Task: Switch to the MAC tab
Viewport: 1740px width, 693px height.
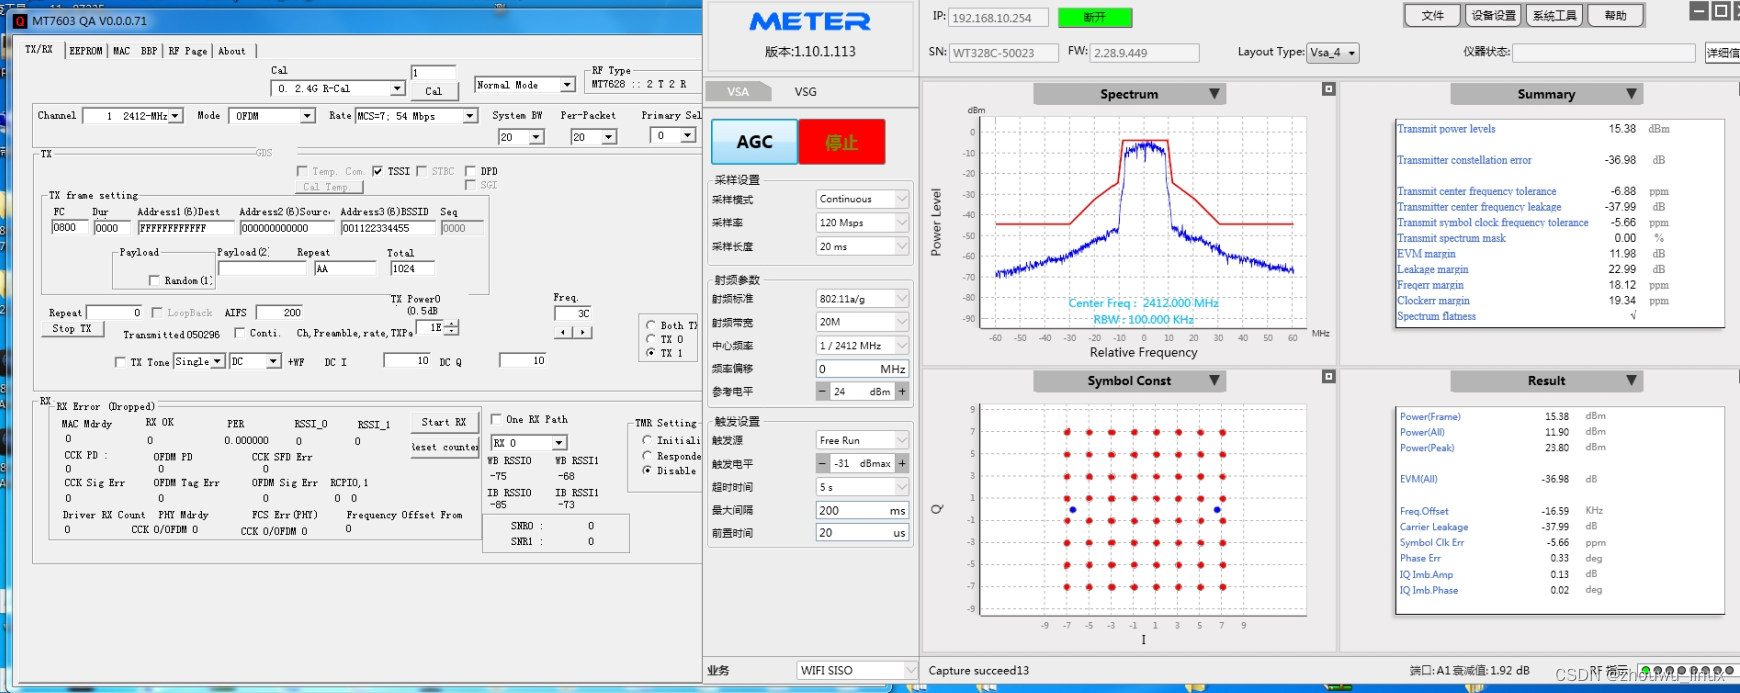Action: pyautogui.click(x=121, y=51)
